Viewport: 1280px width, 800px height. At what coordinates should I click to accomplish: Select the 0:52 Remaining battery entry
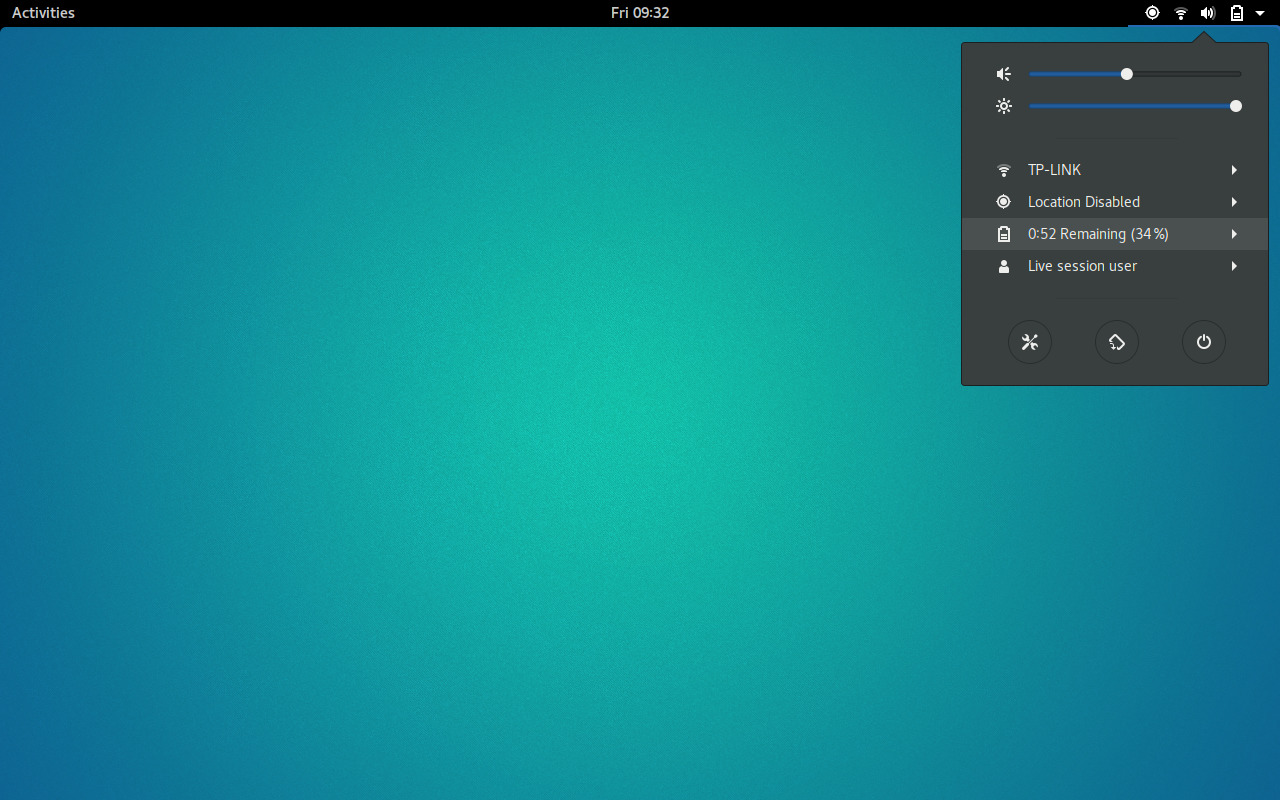click(x=1098, y=234)
